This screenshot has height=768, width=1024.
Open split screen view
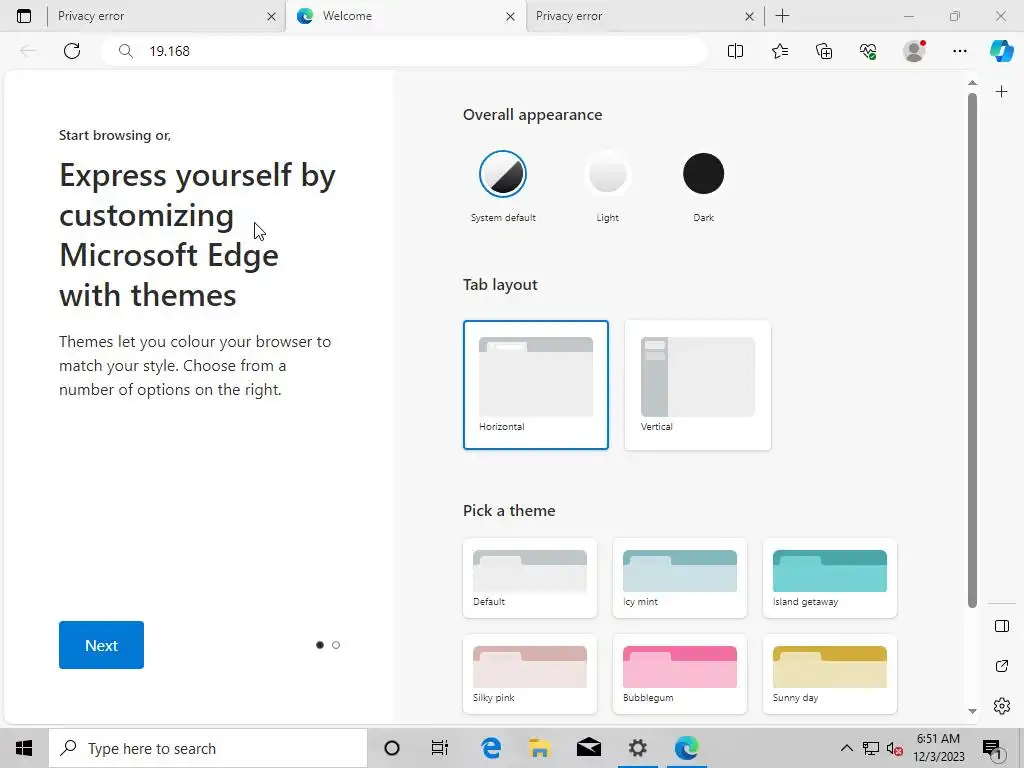coord(735,51)
